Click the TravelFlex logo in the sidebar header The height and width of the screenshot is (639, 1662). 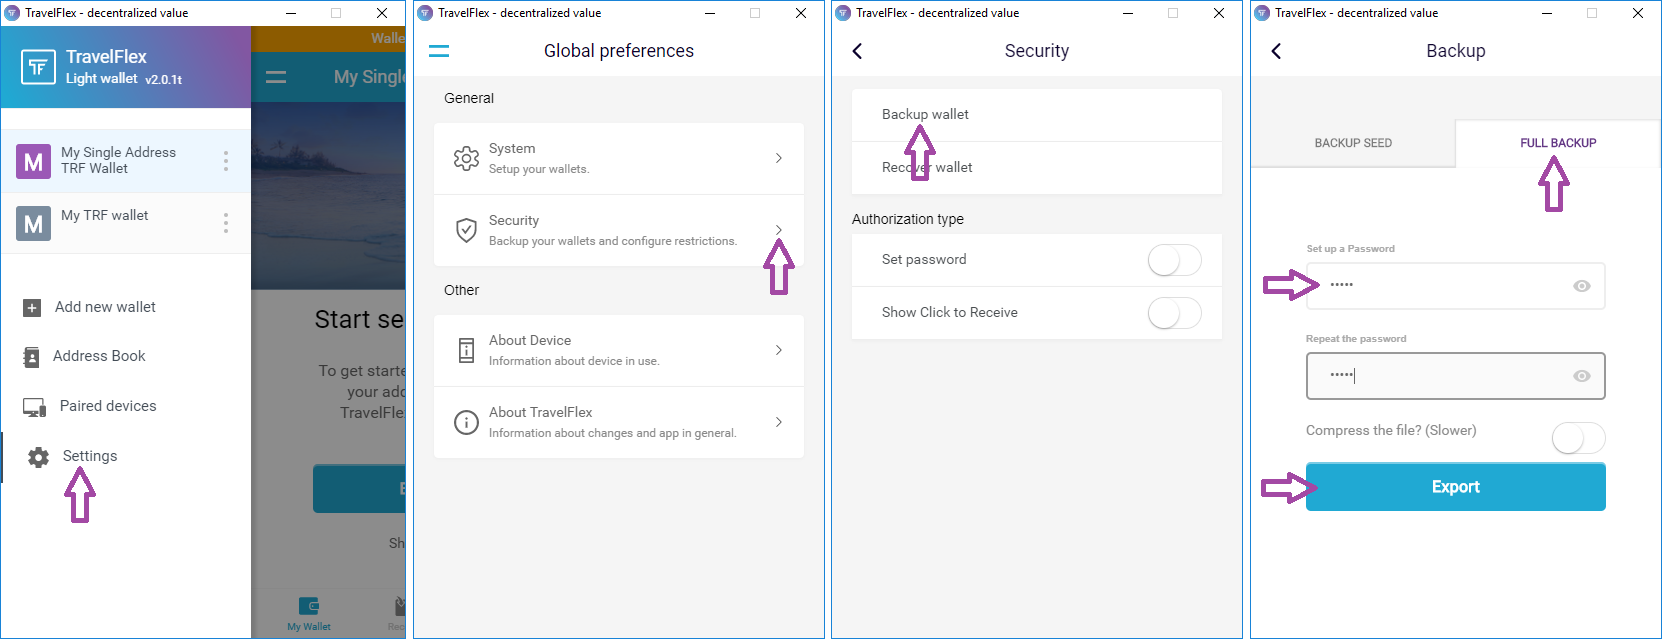coord(38,67)
